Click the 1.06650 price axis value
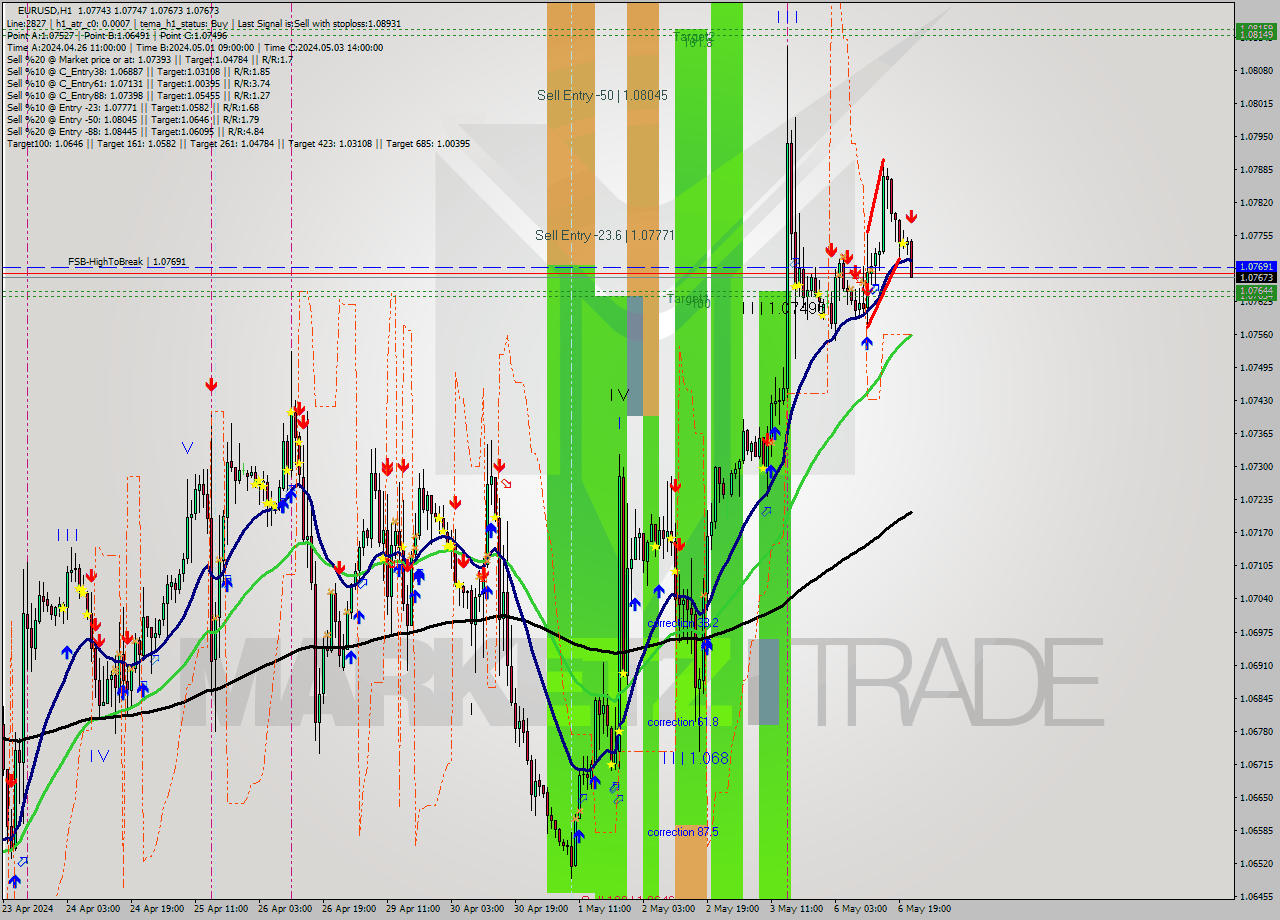 (x=1256, y=797)
